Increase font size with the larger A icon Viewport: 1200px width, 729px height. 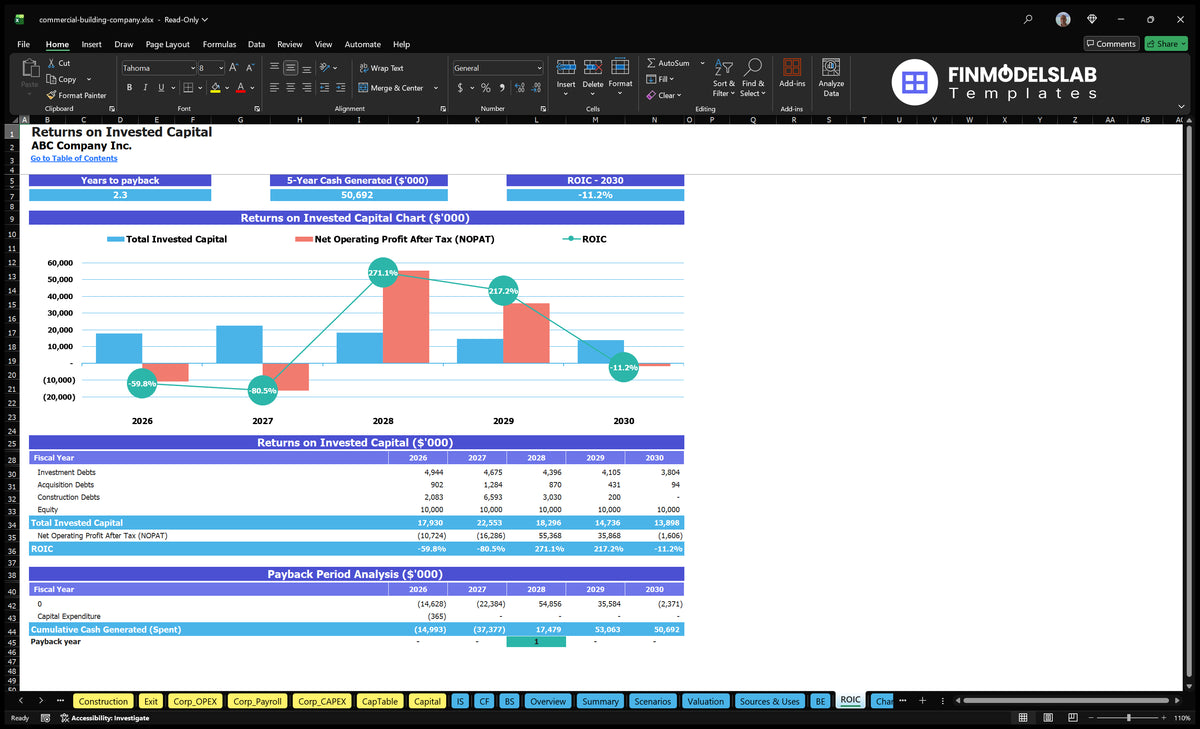(x=234, y=68)
